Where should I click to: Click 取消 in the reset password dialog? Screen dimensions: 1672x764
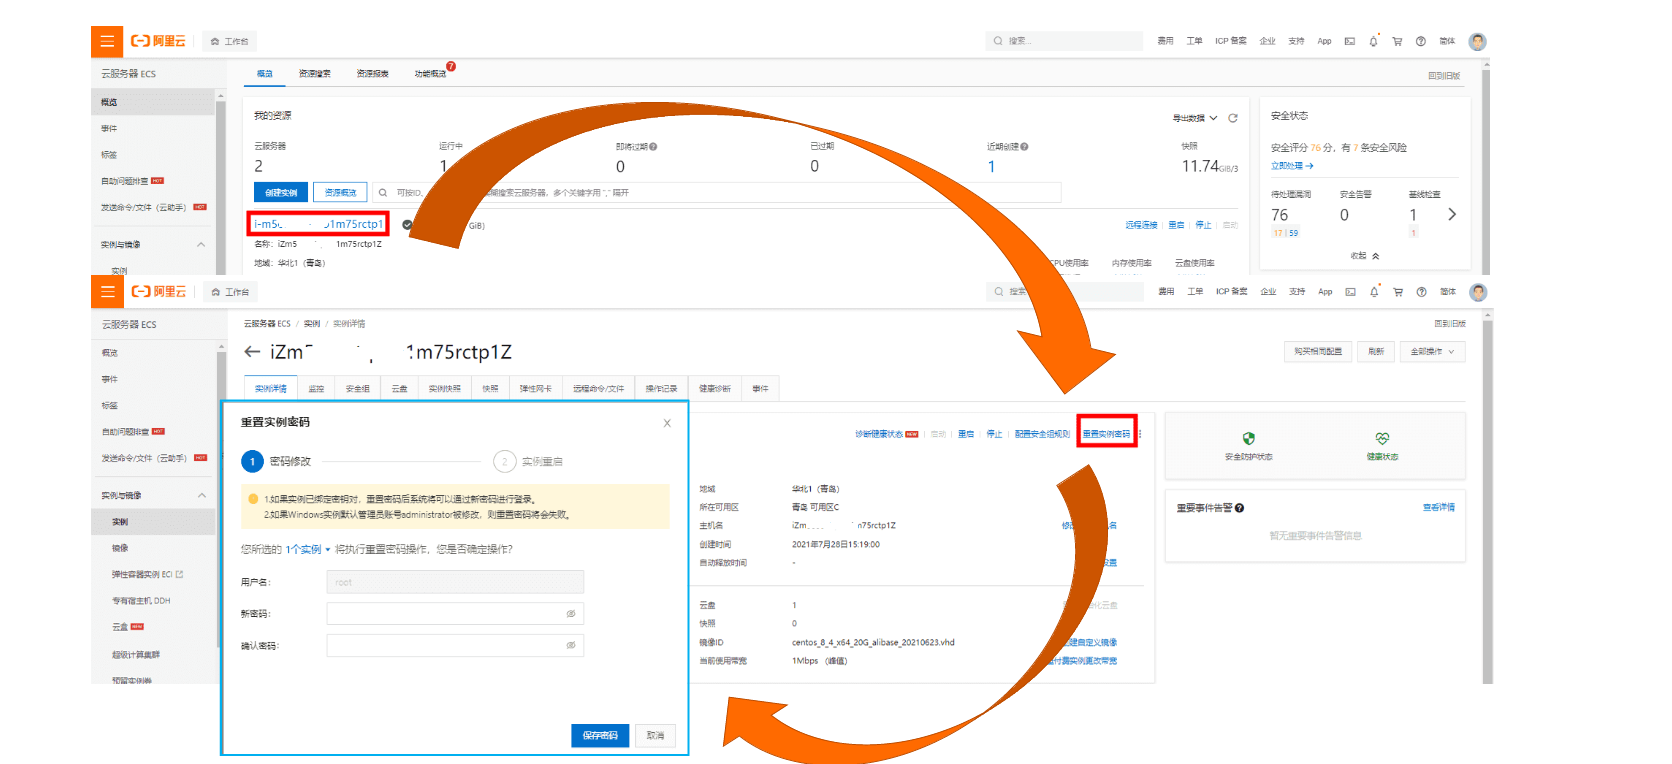(x=655, y=736)
